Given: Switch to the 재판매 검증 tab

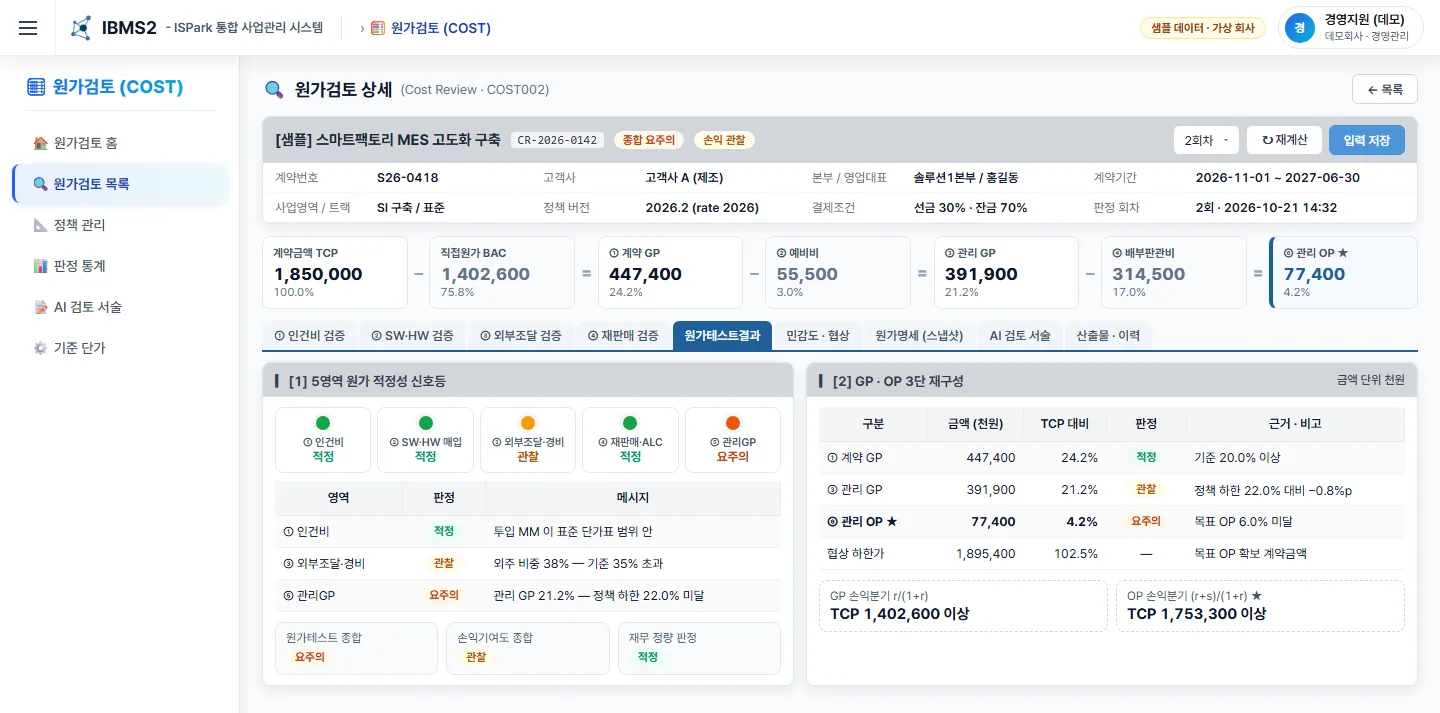Looking at the screenshot, I should [x=623, y=336].
